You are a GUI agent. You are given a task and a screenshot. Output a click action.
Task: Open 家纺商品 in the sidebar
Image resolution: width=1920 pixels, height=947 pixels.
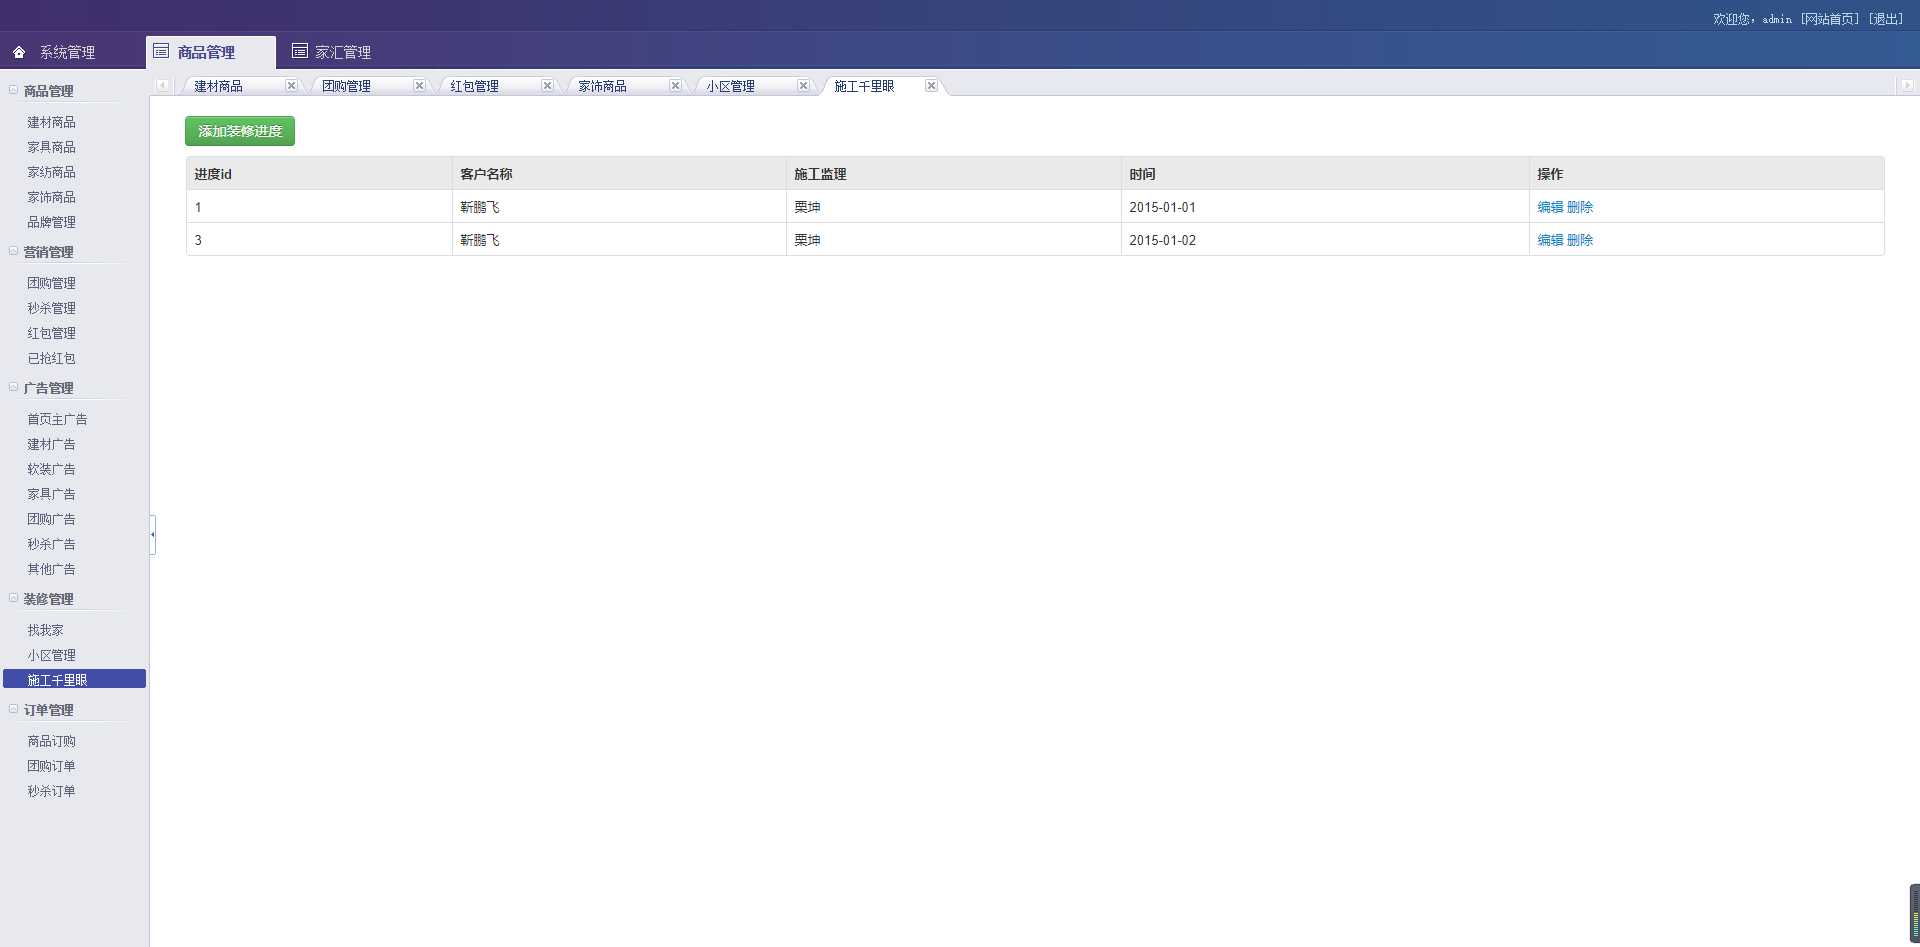click(51, 172)
